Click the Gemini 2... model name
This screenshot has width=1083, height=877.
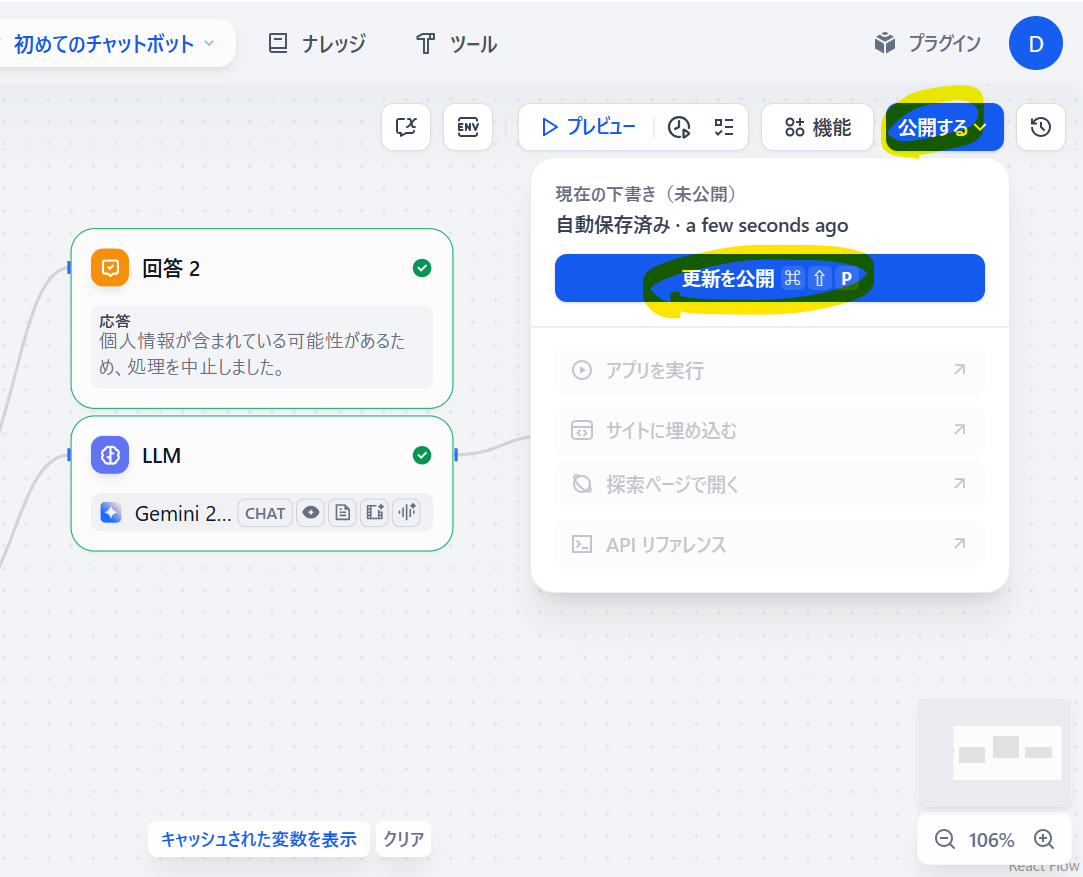coord(183,513)
